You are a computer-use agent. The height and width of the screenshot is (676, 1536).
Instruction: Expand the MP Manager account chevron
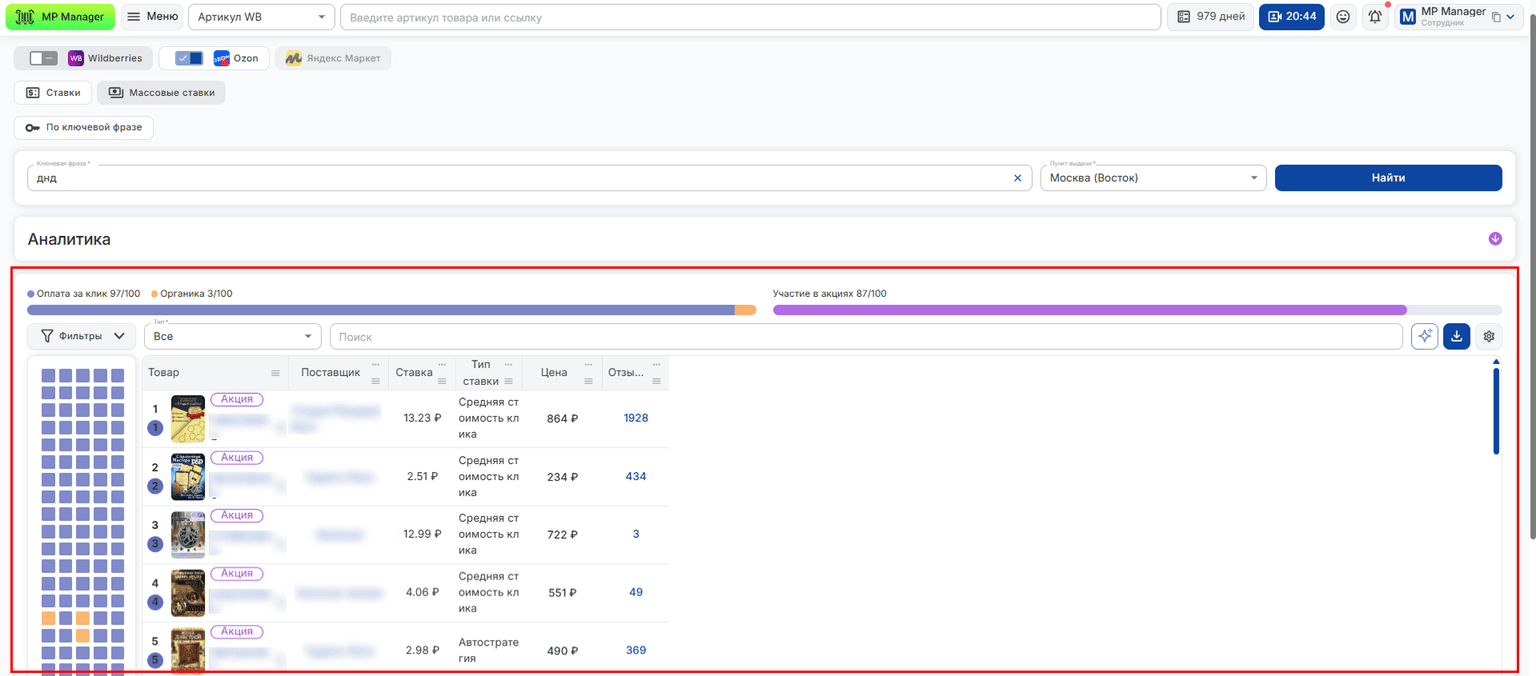tap(1509, 17)
